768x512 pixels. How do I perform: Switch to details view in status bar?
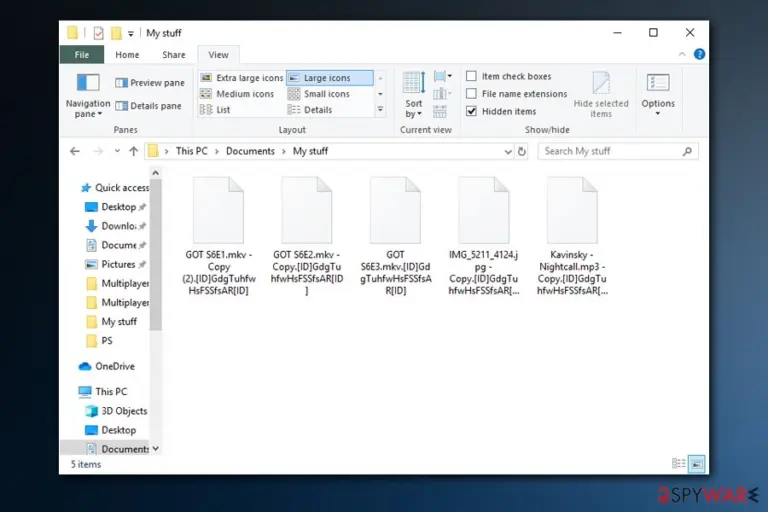678,463
